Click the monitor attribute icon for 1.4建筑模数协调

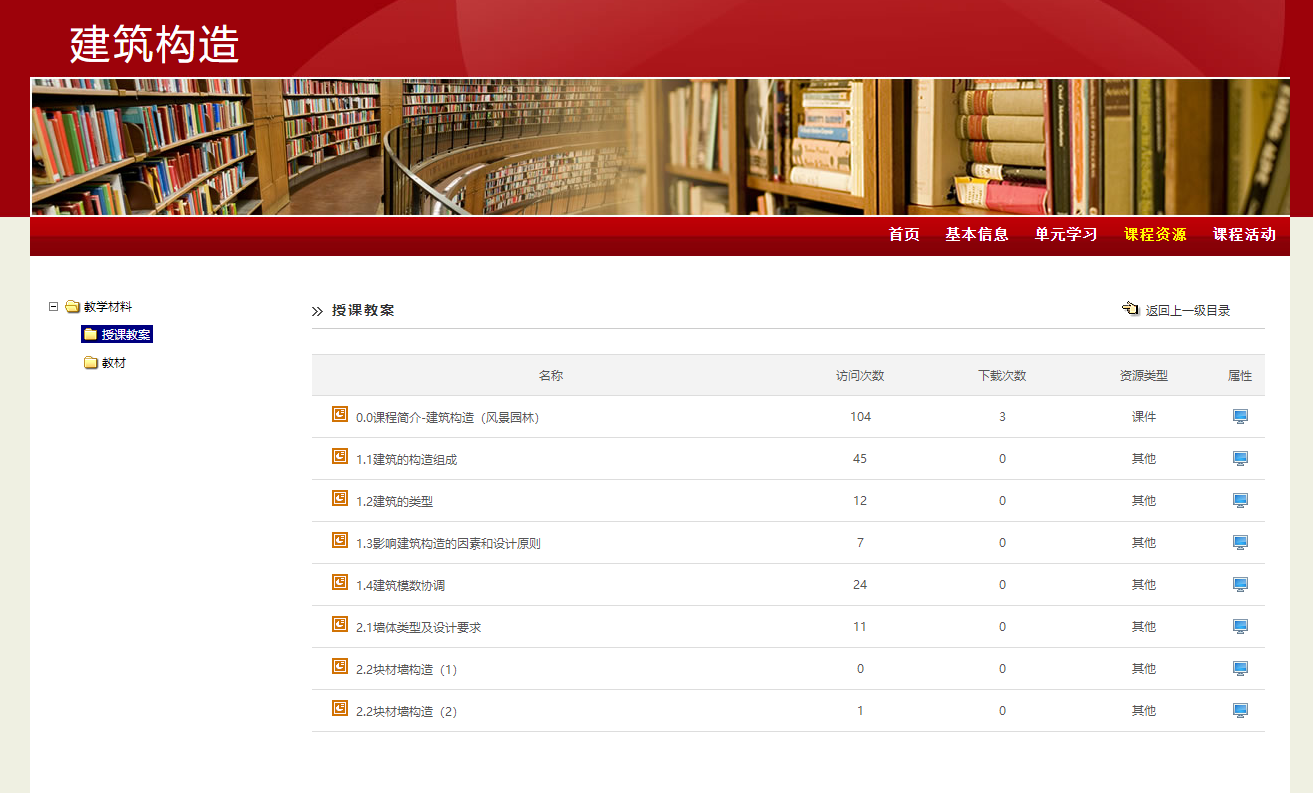pos(1240,585)
